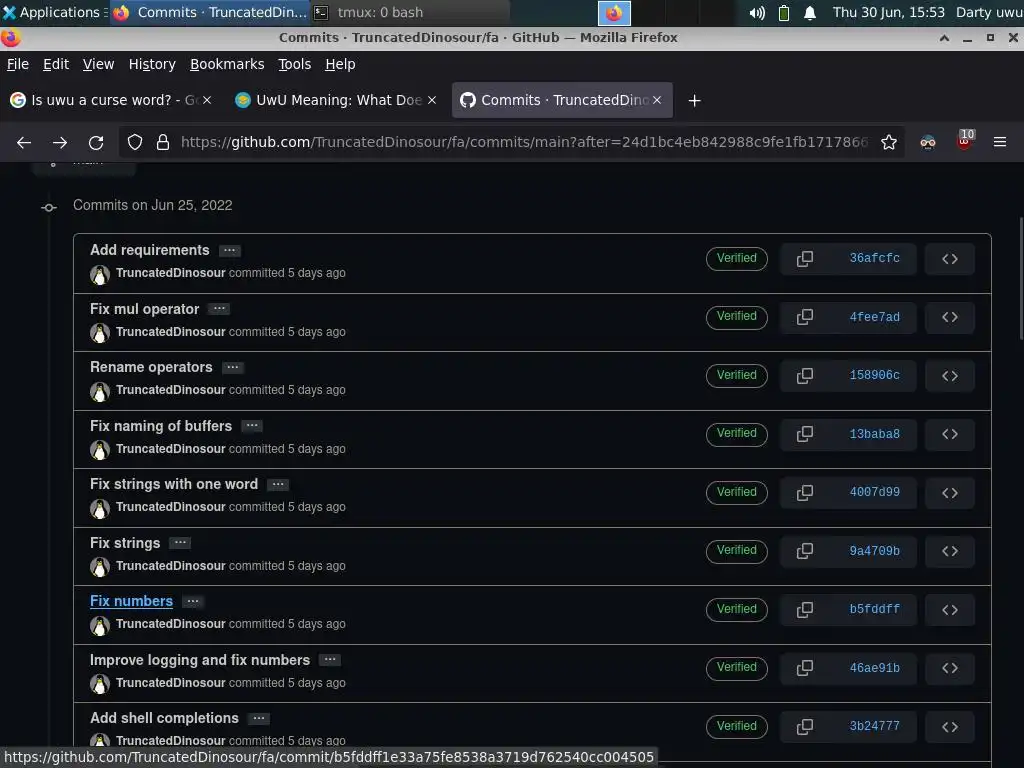Open extension icon with 10 badge
The image size is (1024, 768).
[965, 140]
